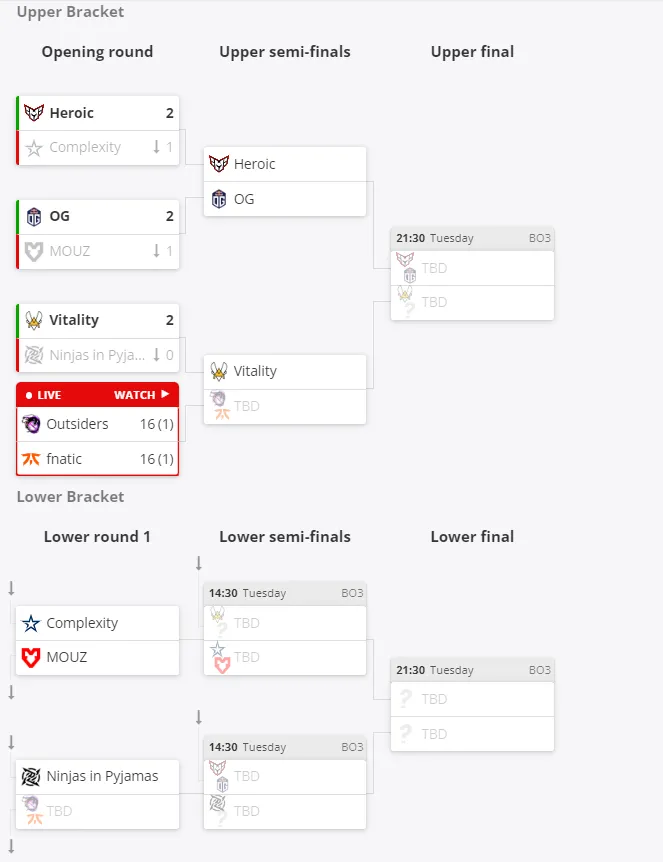Click the Lower Bracket section heading
Image resolution: width=663 pixels, height=862 pixels.
click(x=70, y=496)
